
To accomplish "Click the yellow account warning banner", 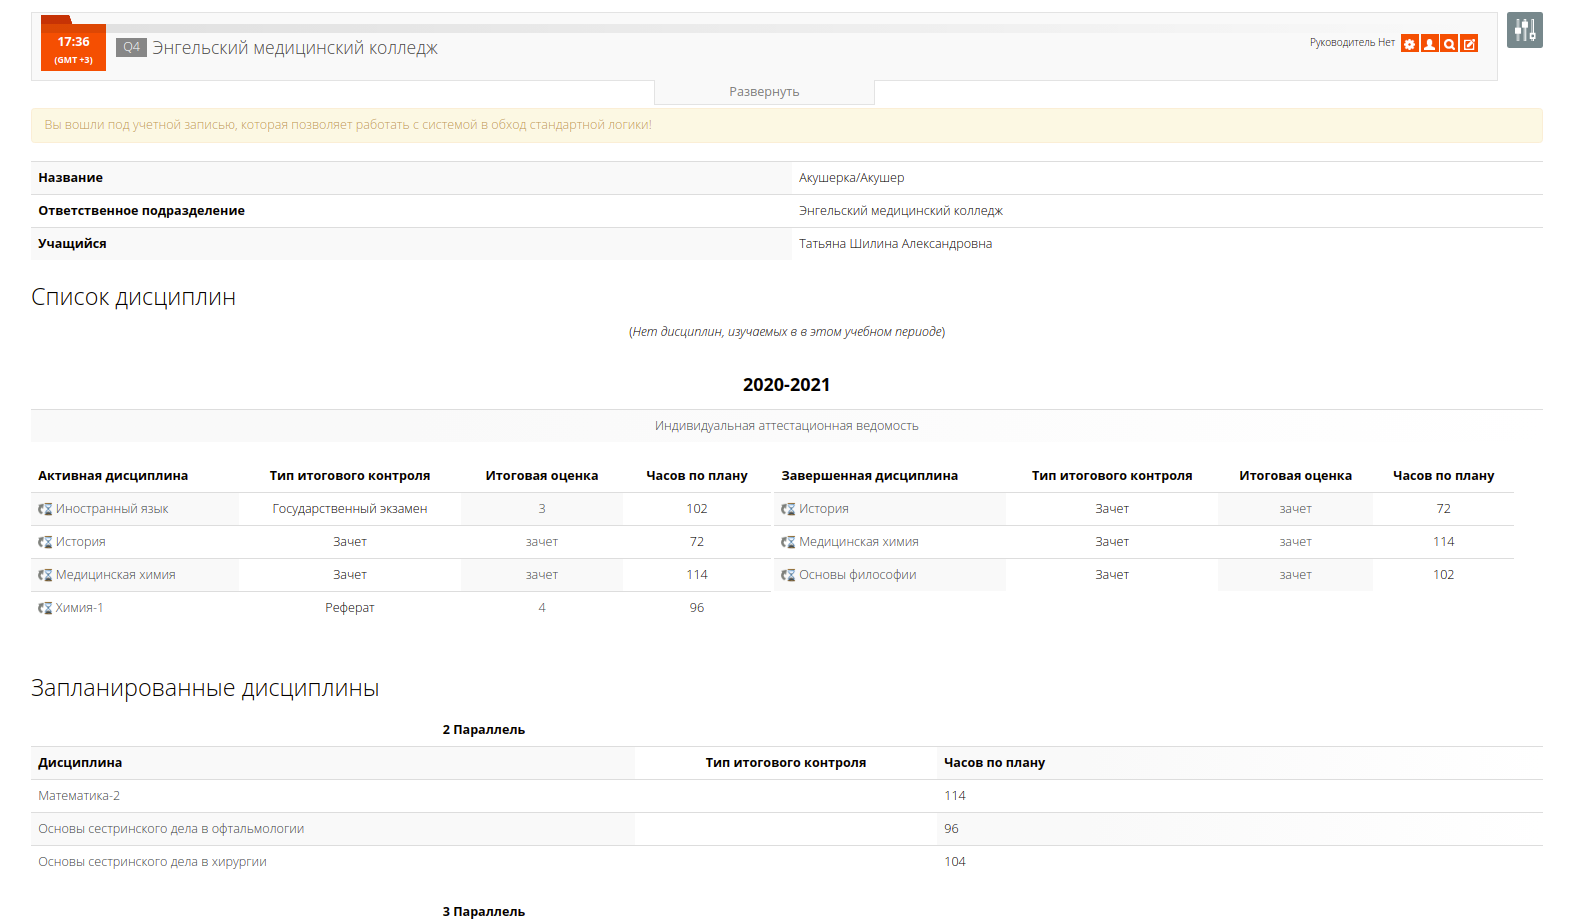I will click(x=787, y=125).
